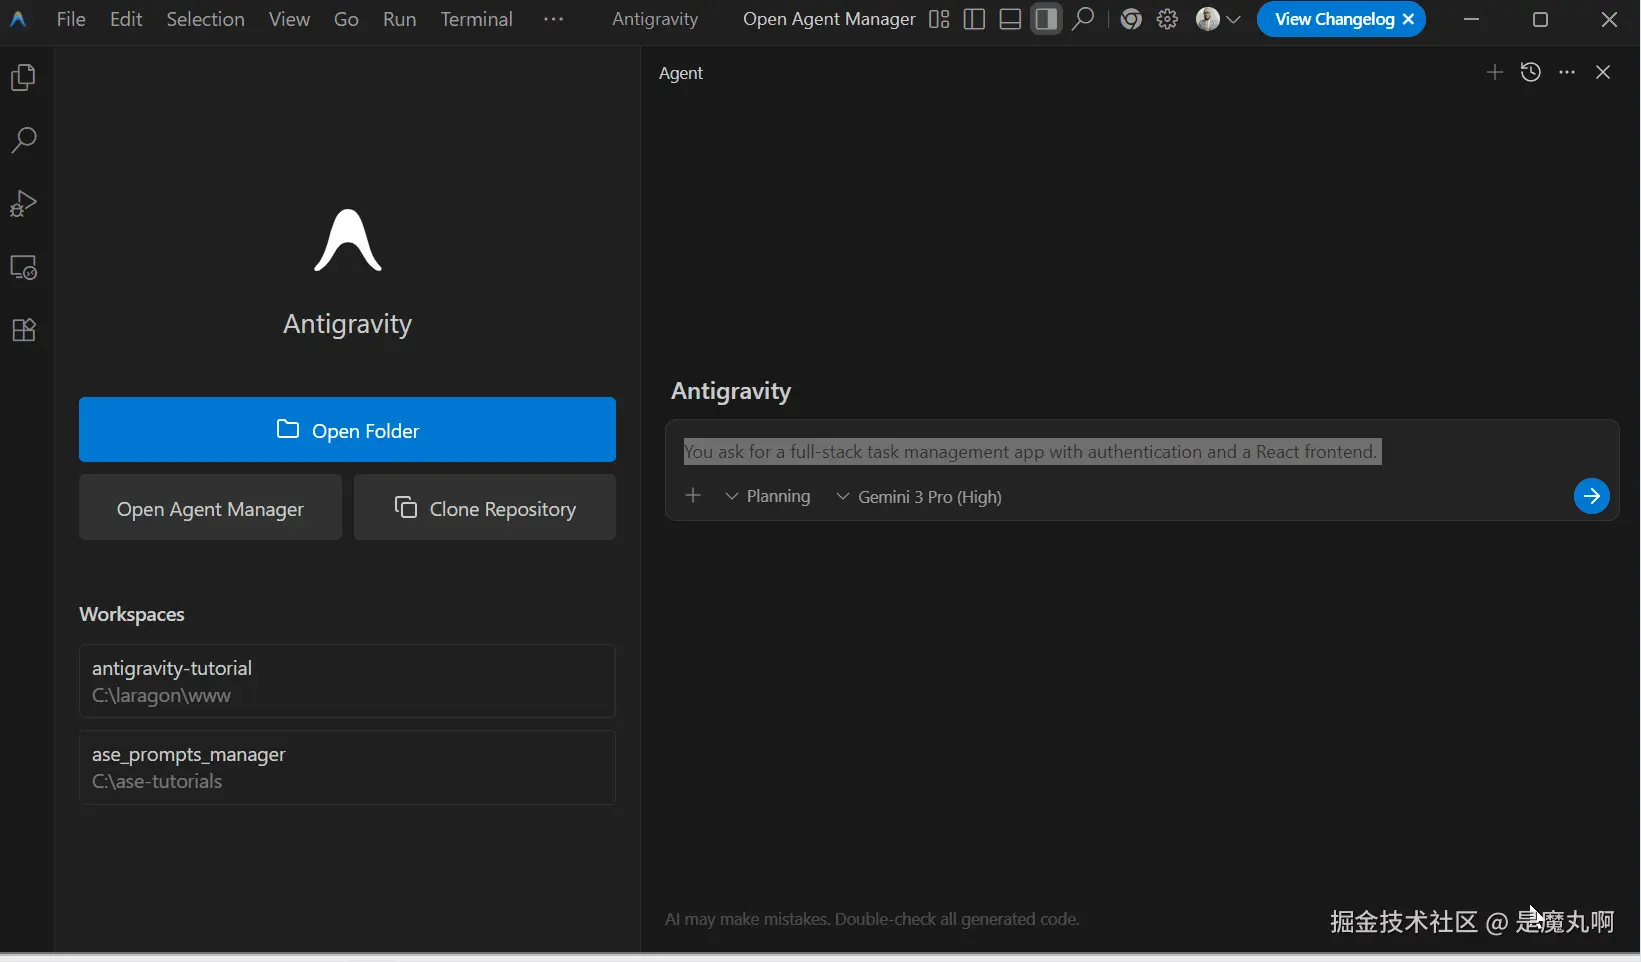The height and width of the screenshot is (962, 1641).
Task: Click the Open Folder button
Action: (347, 430)
